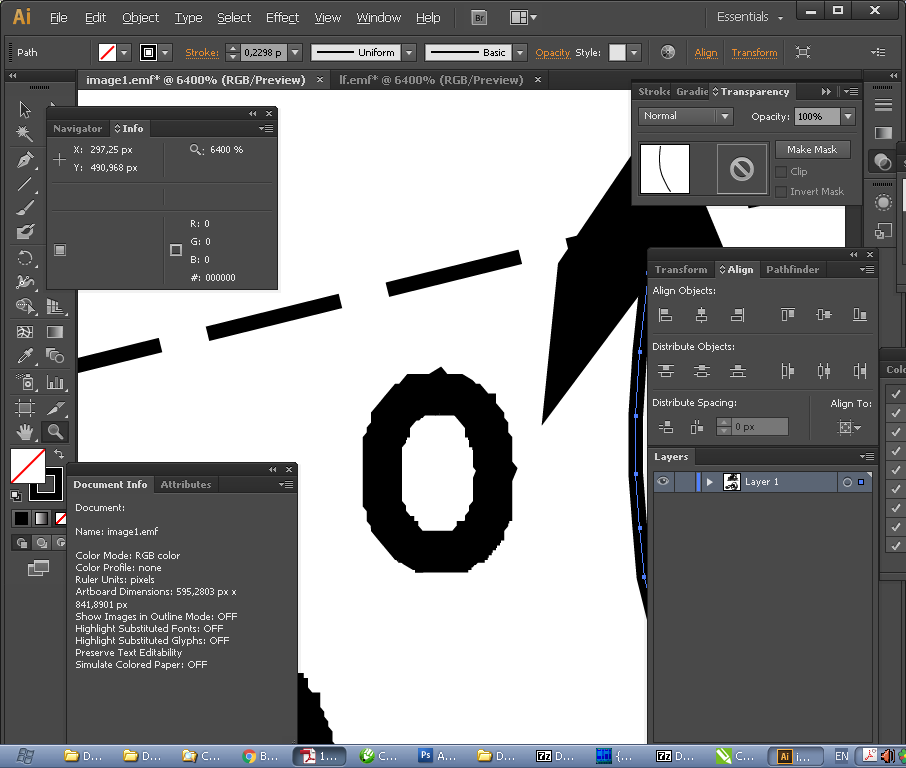The image size is (906, 768).
Task: Click the black Color mode swatch
Action: coord(21,518)
